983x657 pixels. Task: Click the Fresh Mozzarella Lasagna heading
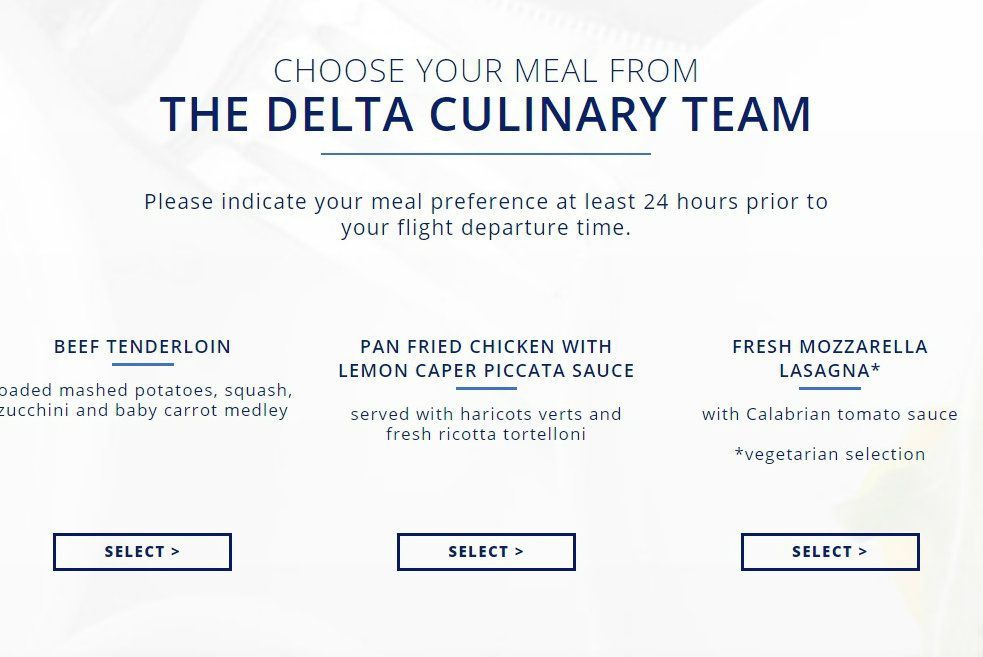coord(830,359)
